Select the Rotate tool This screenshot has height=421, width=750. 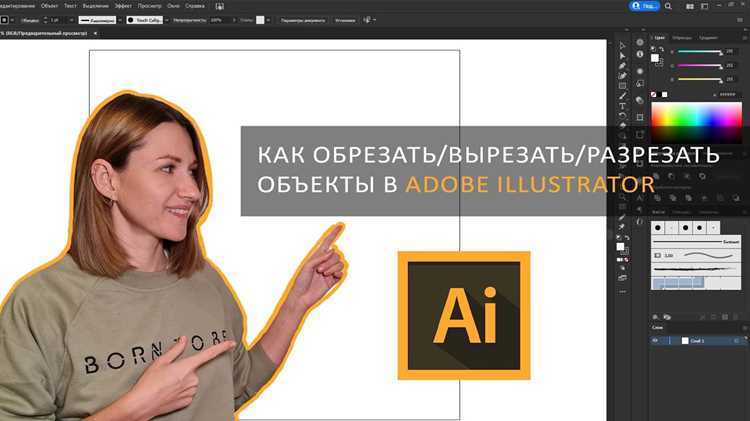pos(622,116)
